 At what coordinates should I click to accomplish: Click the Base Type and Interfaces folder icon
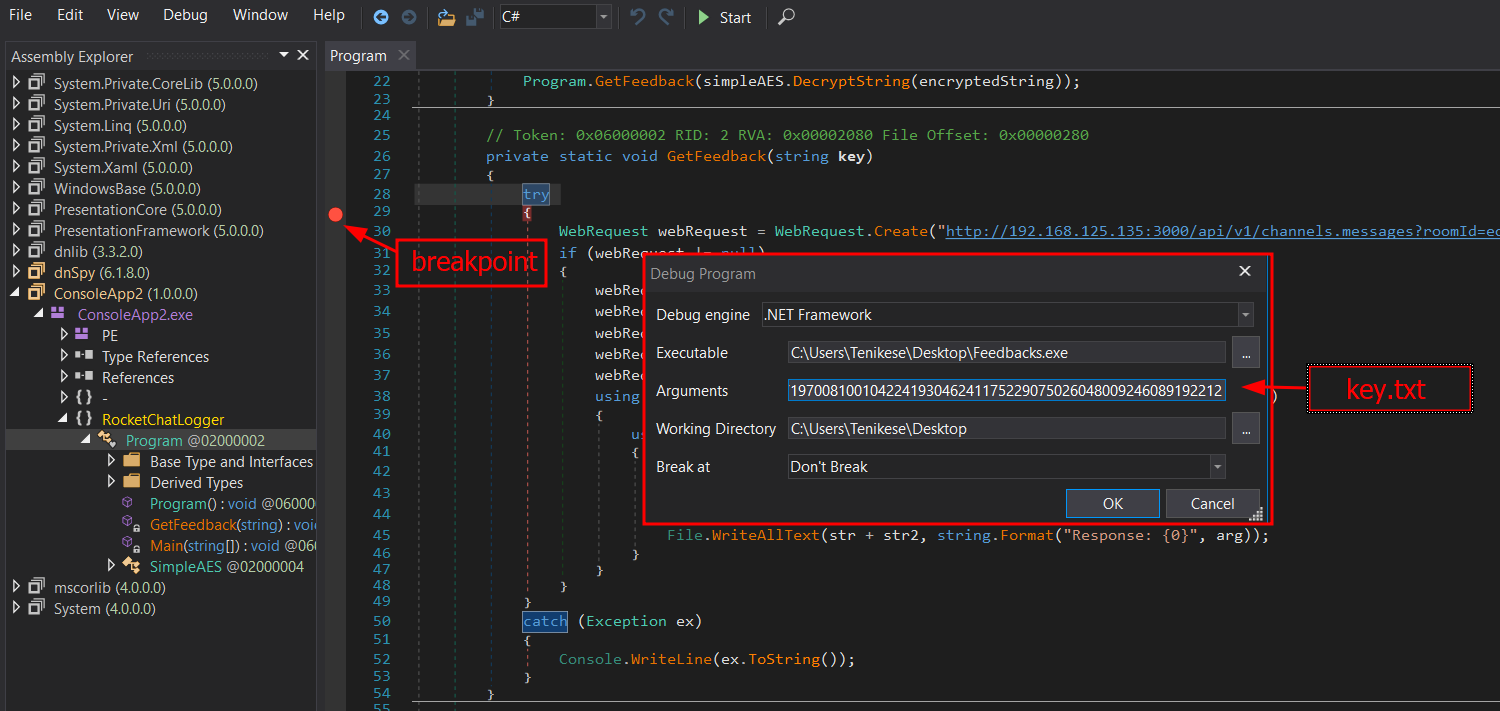[132, 461]
